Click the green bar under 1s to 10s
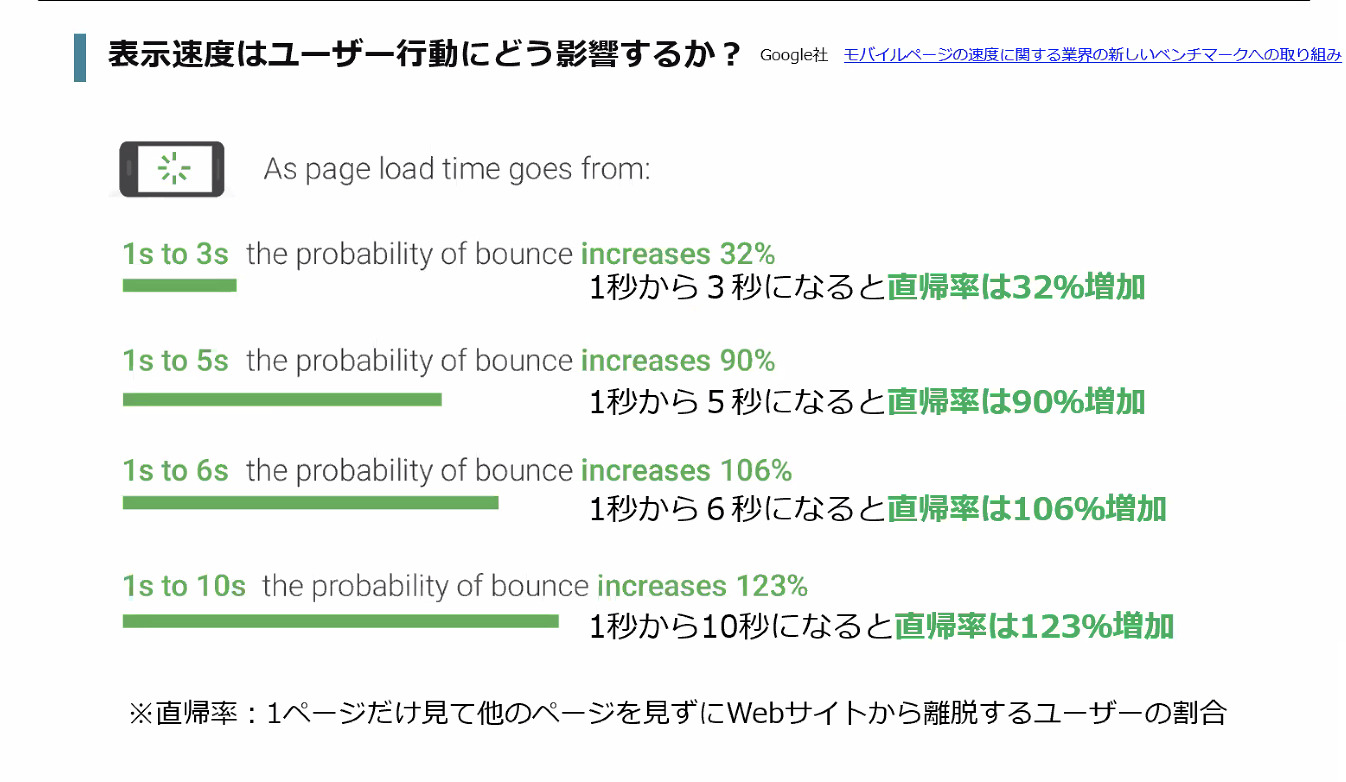The image size is (1346, 782). tap(340, 621)
